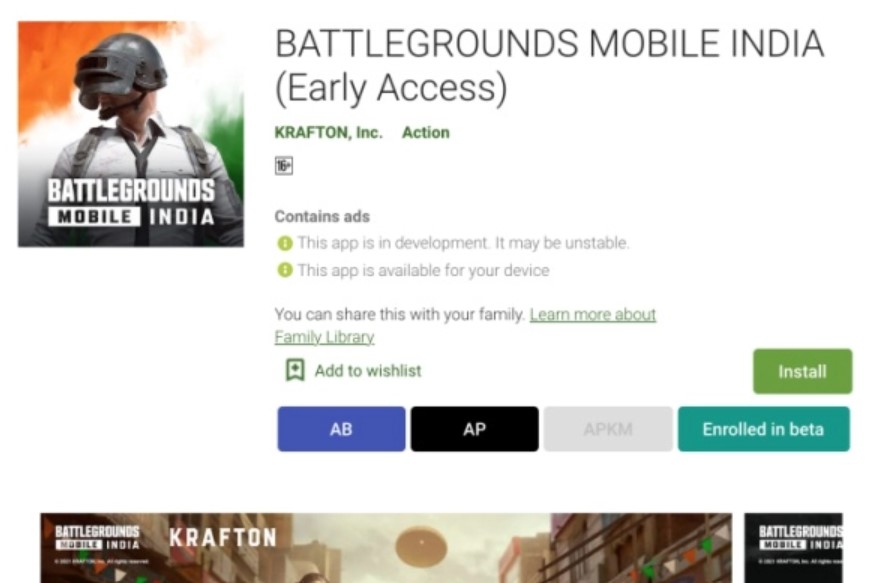Open the Action category link
The height and width of the screenshot is (583, 874).
pyautogui.click(x=426, y=133)
